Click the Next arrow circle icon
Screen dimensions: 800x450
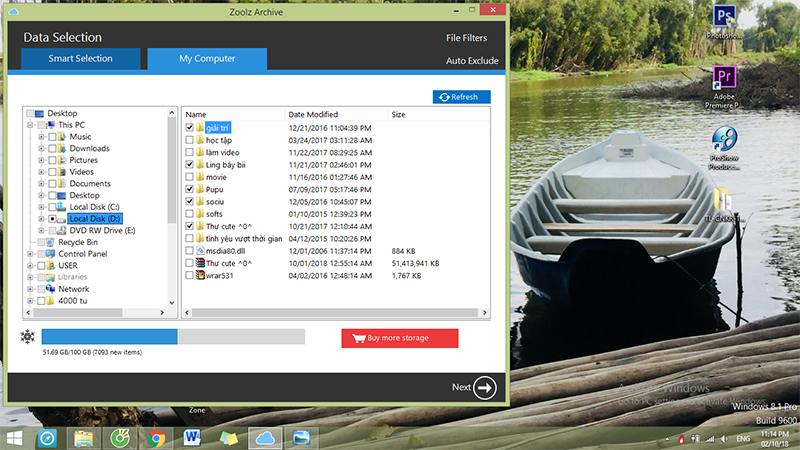coord(486,388)
